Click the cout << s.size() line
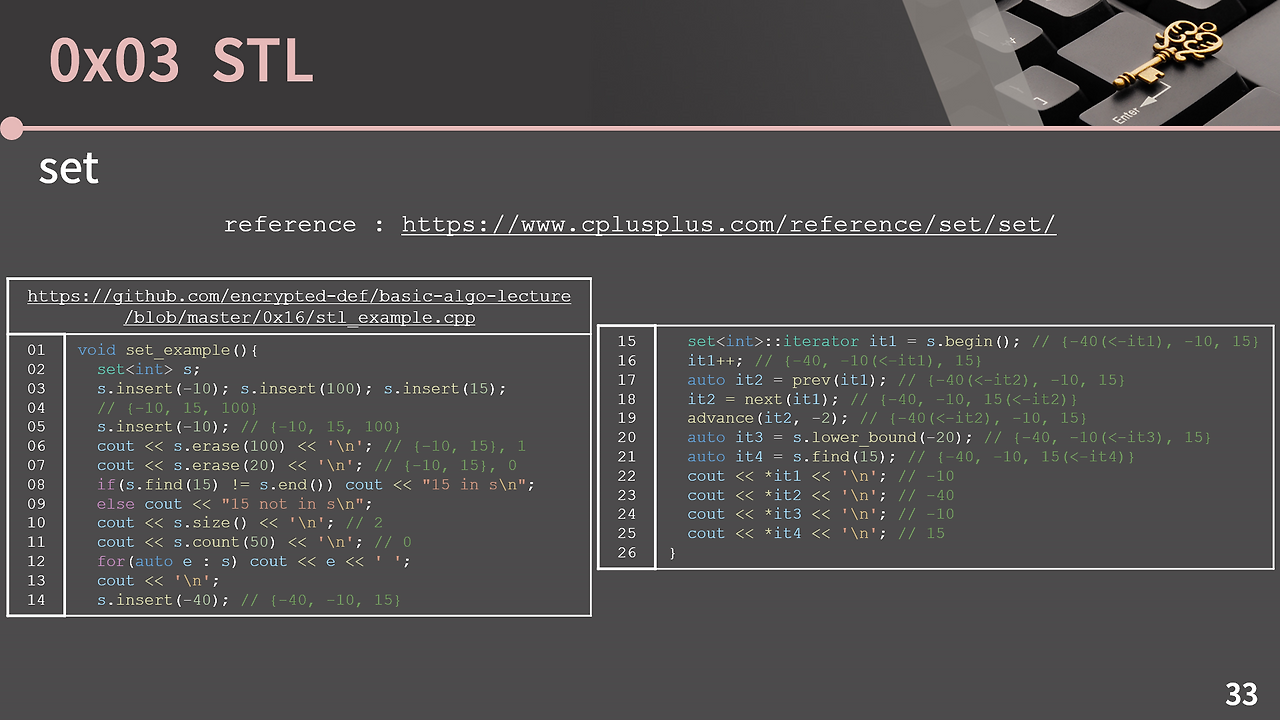 240,523
